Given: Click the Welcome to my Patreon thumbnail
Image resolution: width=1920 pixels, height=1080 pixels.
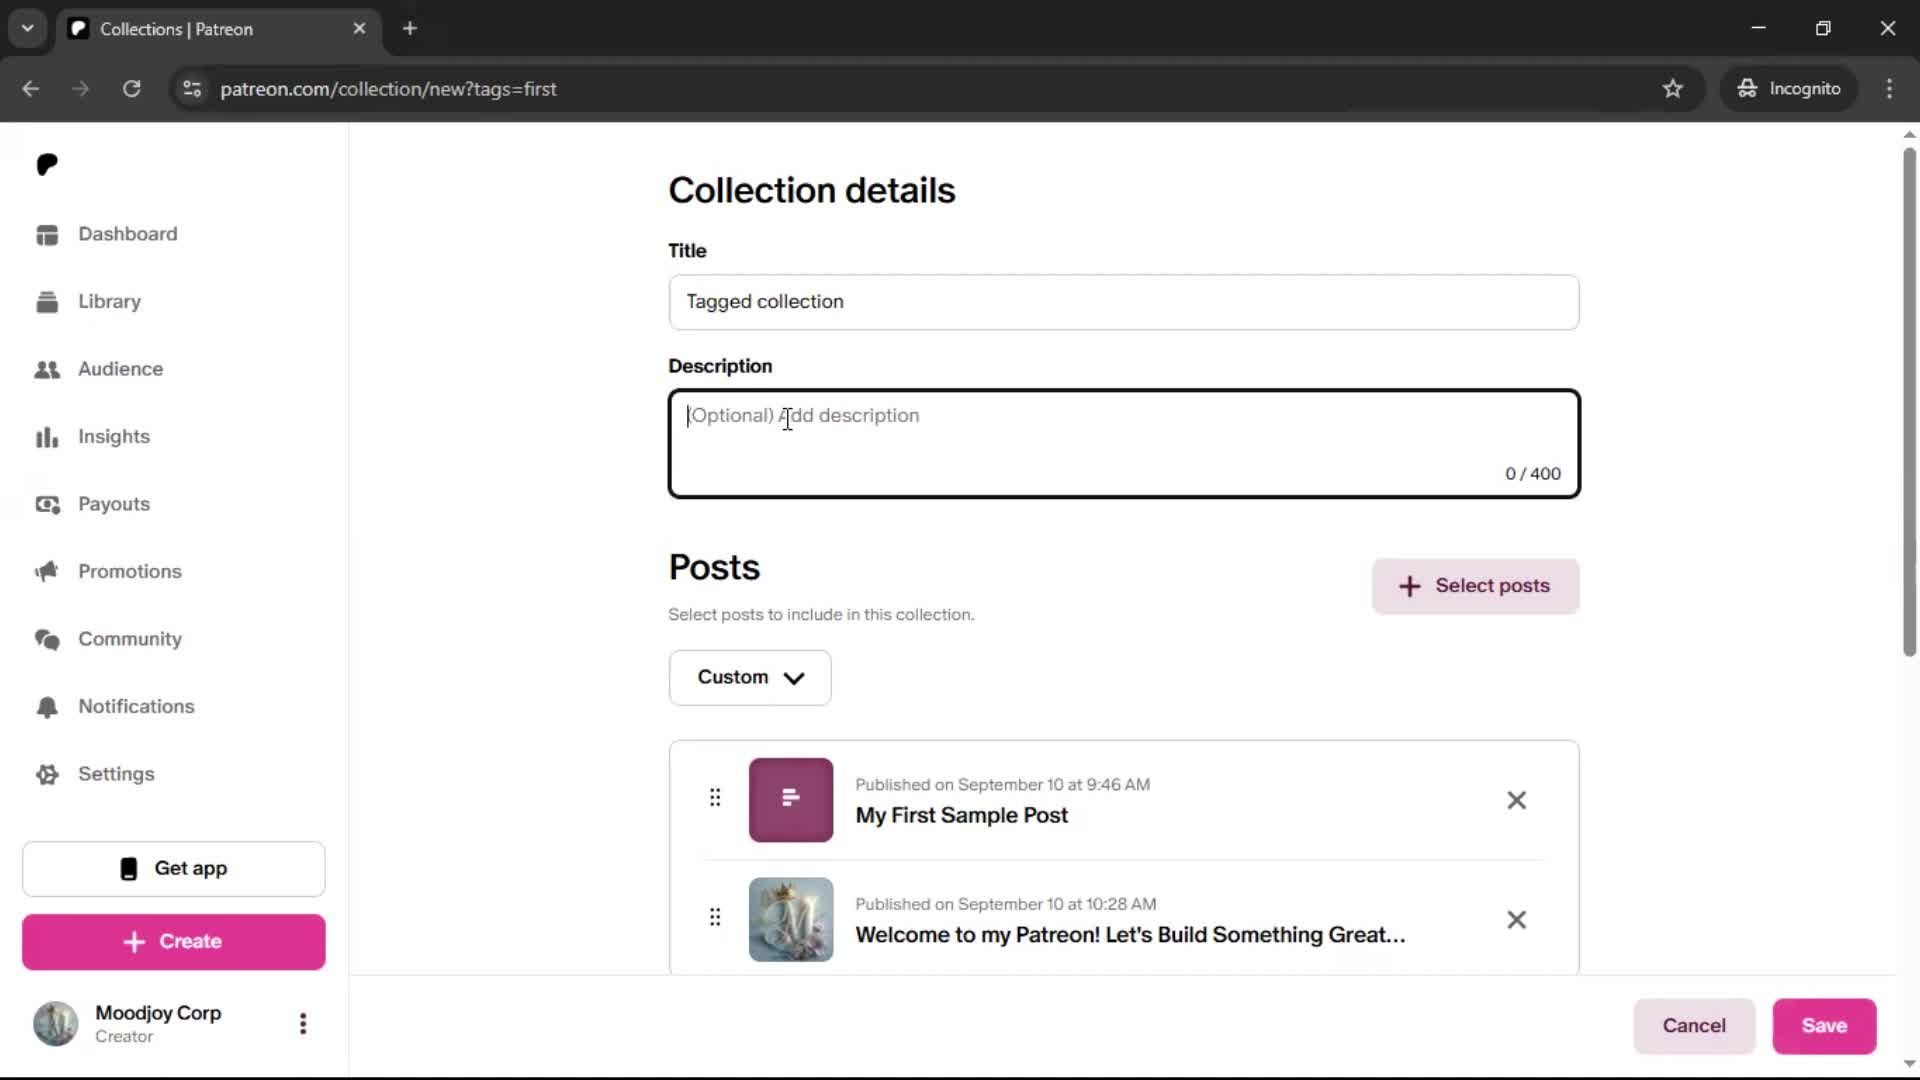Looking at the screenshot, I should point(791,920).
